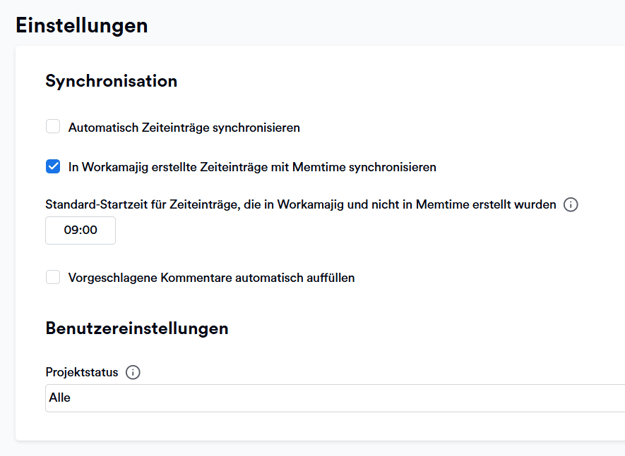625x456 pixels.
Task: Click the 'Automatisch Zeiteinträge synchronisieren' label text
Action: pyautogui.click(x=184, y=127)
